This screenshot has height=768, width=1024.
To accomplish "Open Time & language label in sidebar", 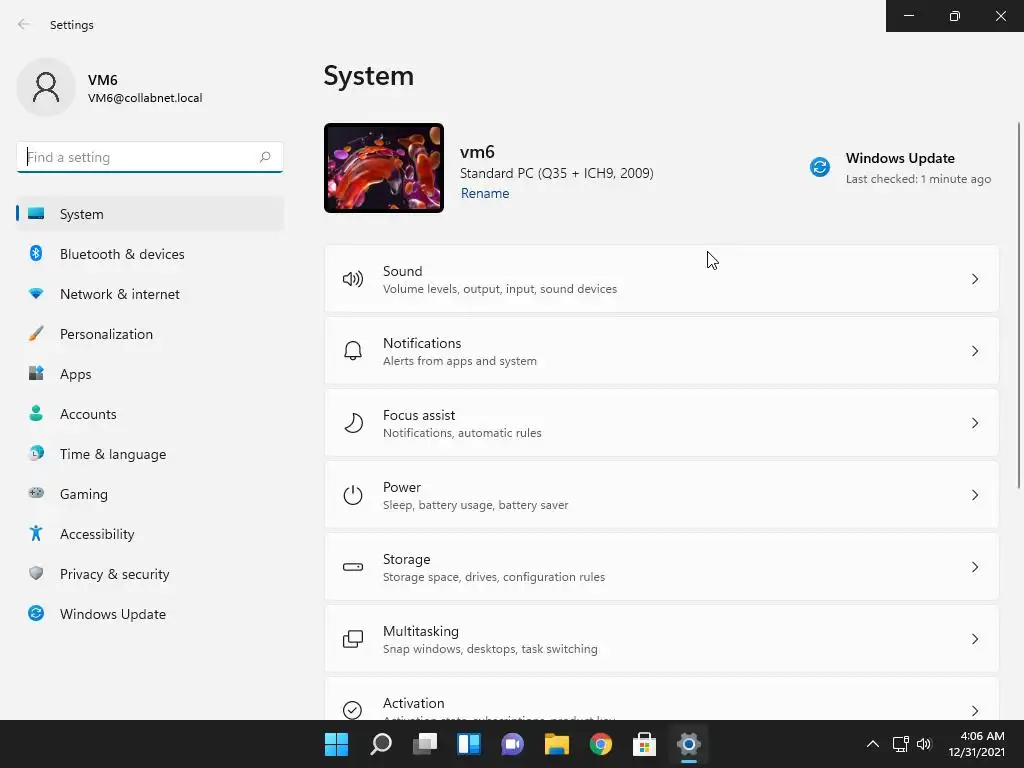I will coord(113,454).
